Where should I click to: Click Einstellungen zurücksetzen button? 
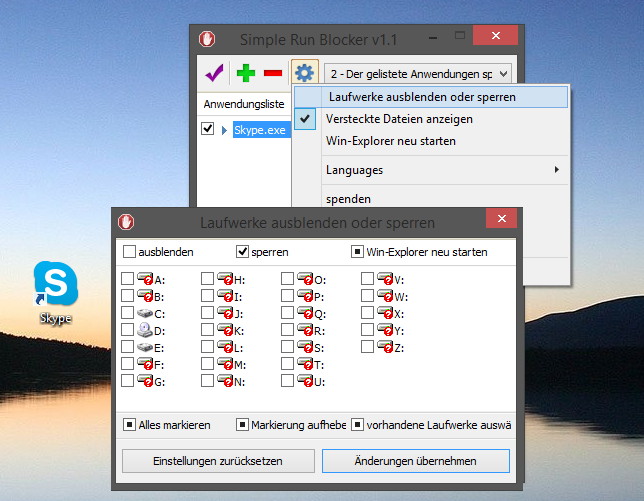(x=218, y=461)
